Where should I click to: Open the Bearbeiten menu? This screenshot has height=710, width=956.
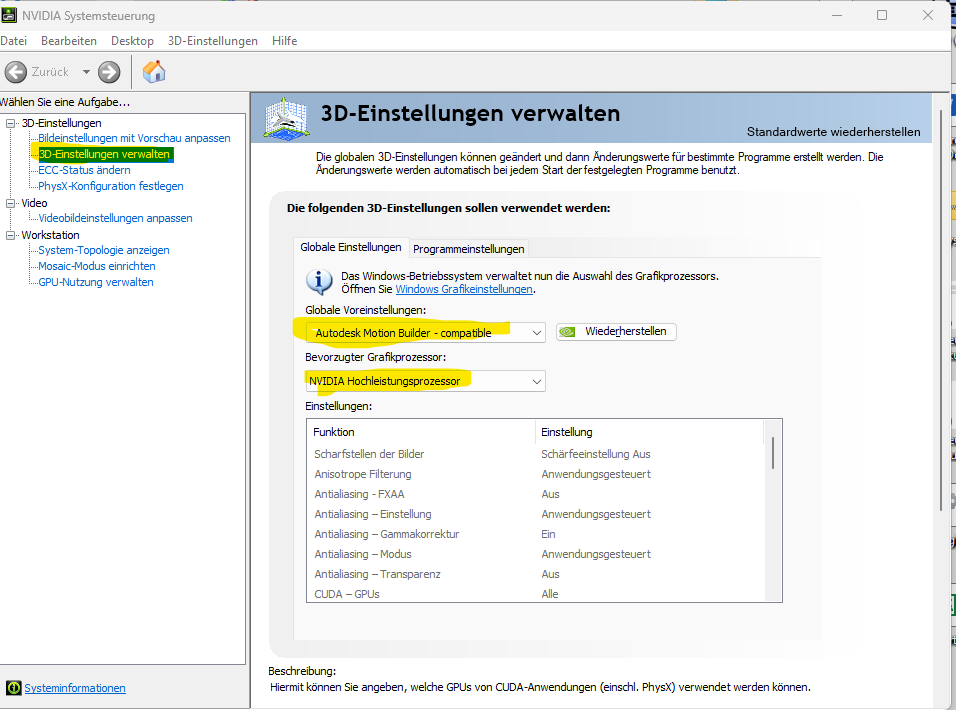pyautogui.click(x=69, y=41)
